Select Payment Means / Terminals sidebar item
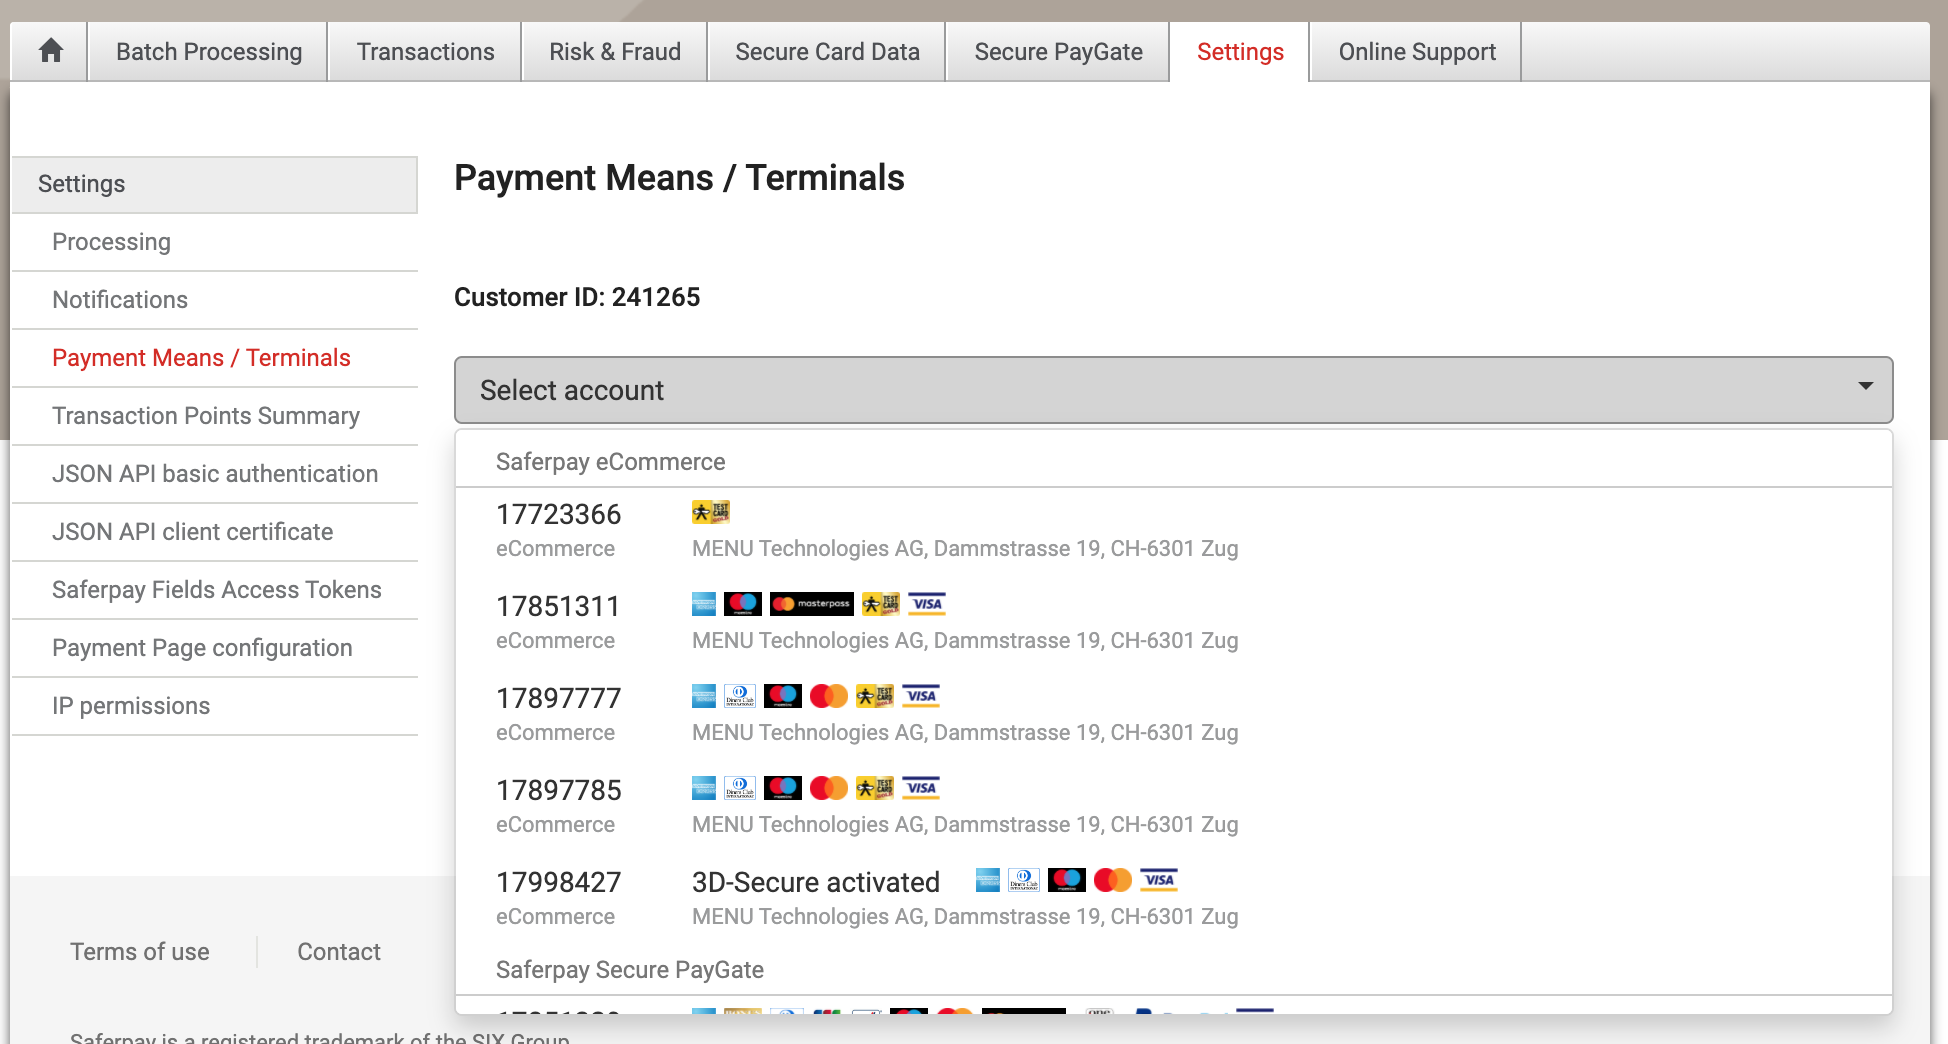Screen dimensions: 1948x1044 pos(215,358)
